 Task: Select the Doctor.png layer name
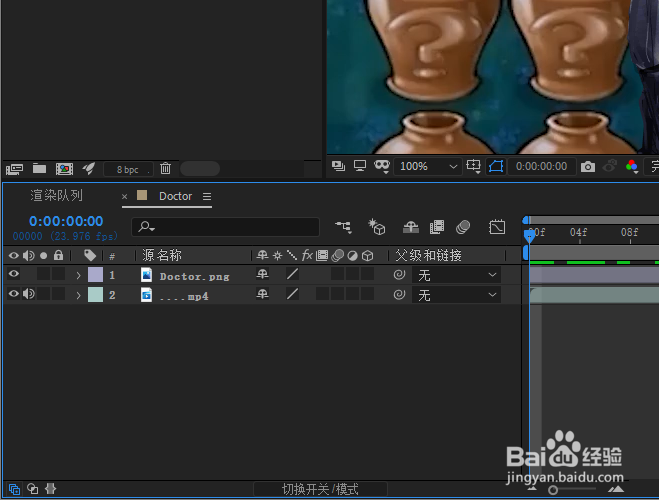(195, 276)
